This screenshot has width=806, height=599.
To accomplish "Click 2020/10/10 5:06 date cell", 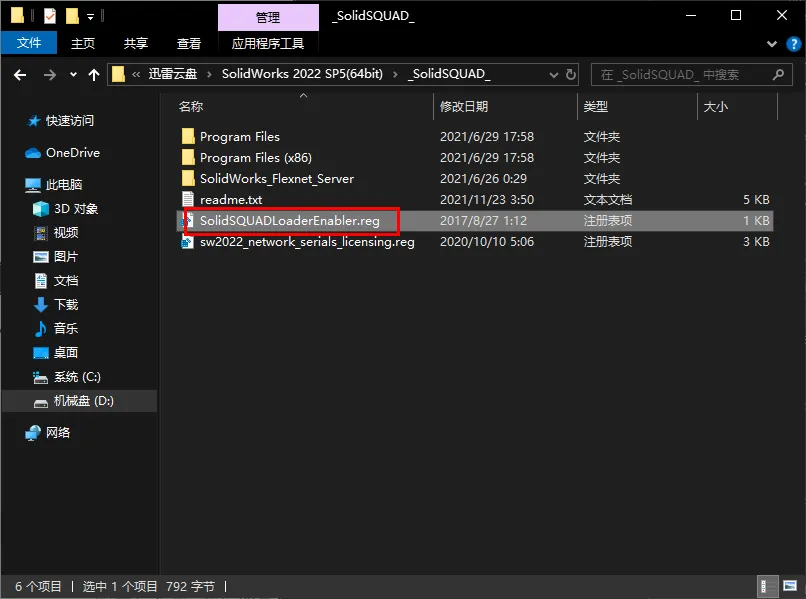I will [x=487, y=242].
